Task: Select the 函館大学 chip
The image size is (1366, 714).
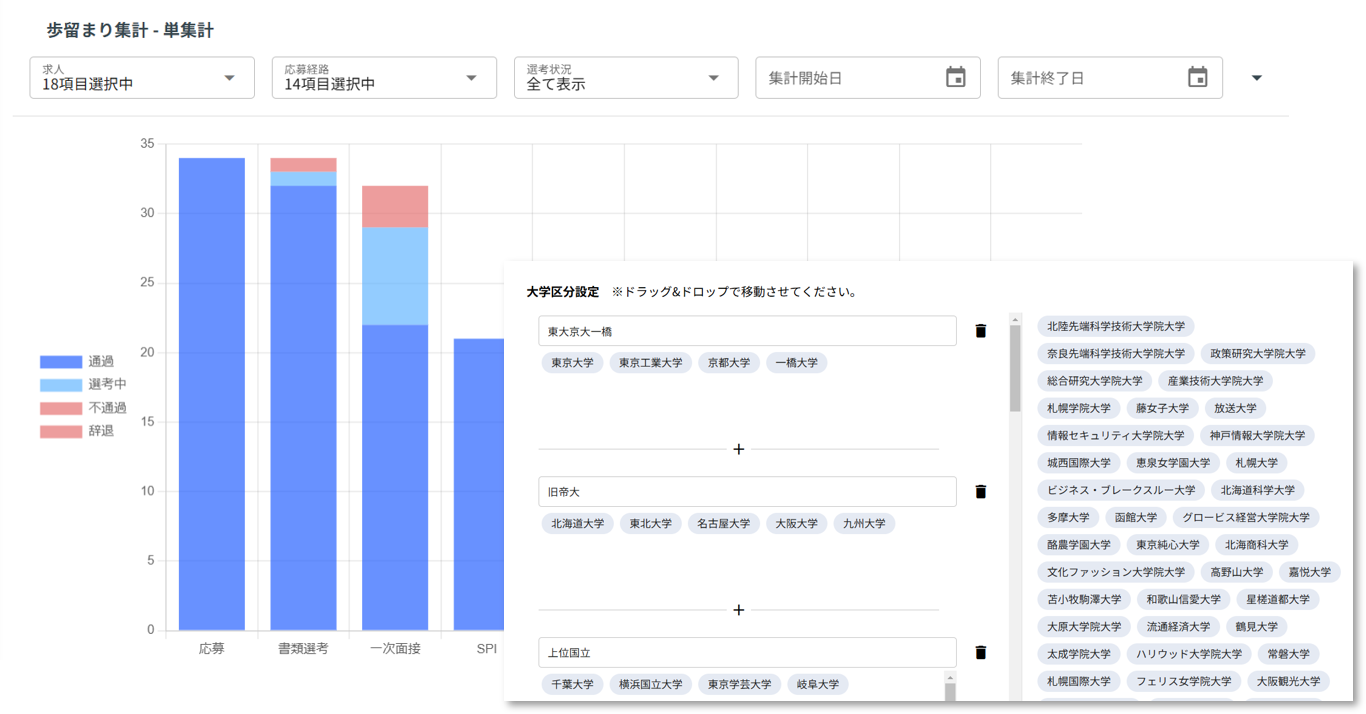Action: tap(1136, 518)
